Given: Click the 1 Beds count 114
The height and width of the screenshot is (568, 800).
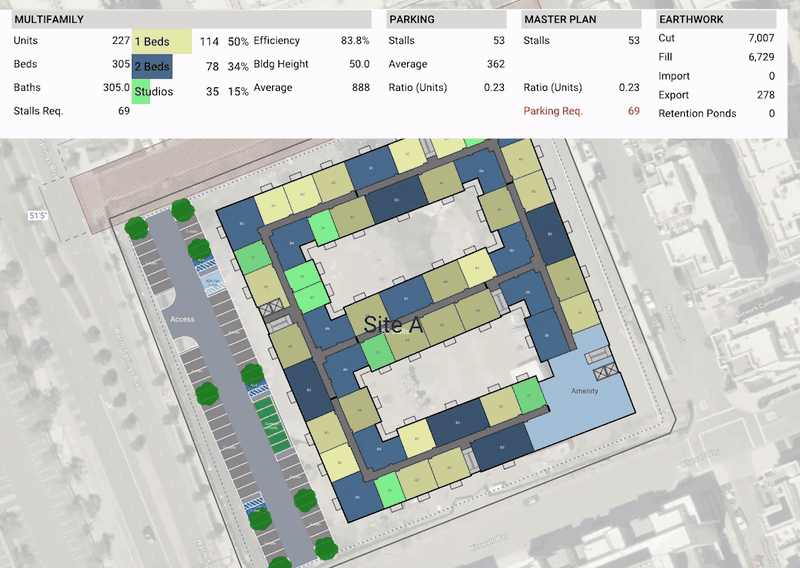Looking at the screenshot, I should point(209,41).
